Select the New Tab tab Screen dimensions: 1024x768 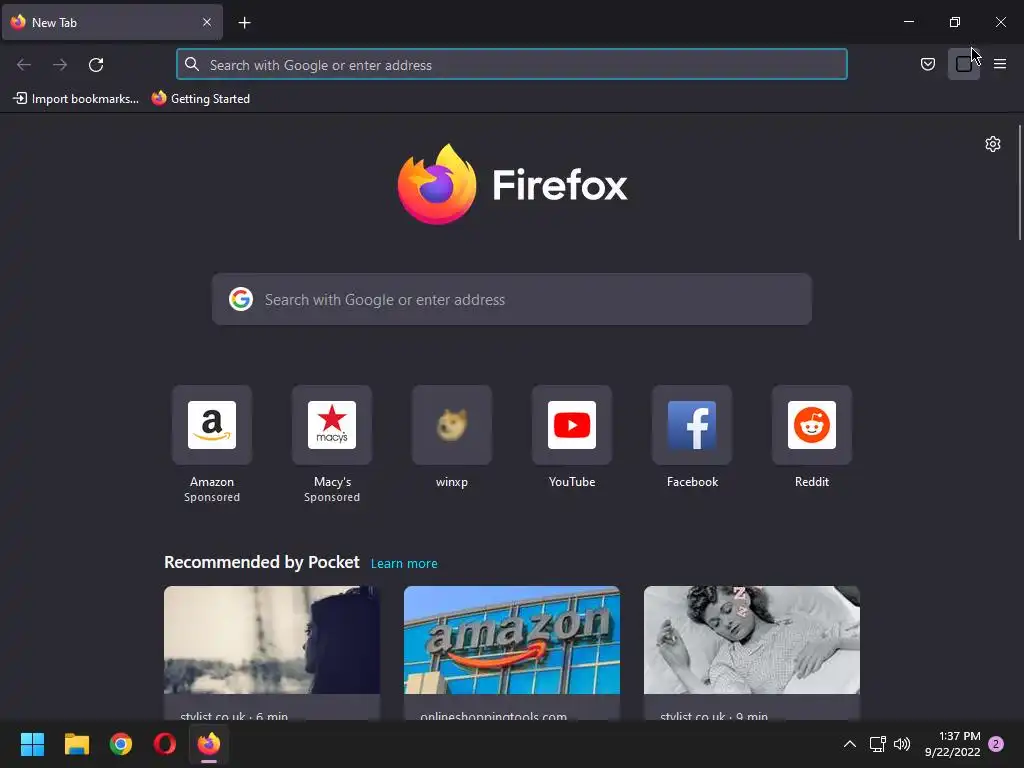pos(112,22)
